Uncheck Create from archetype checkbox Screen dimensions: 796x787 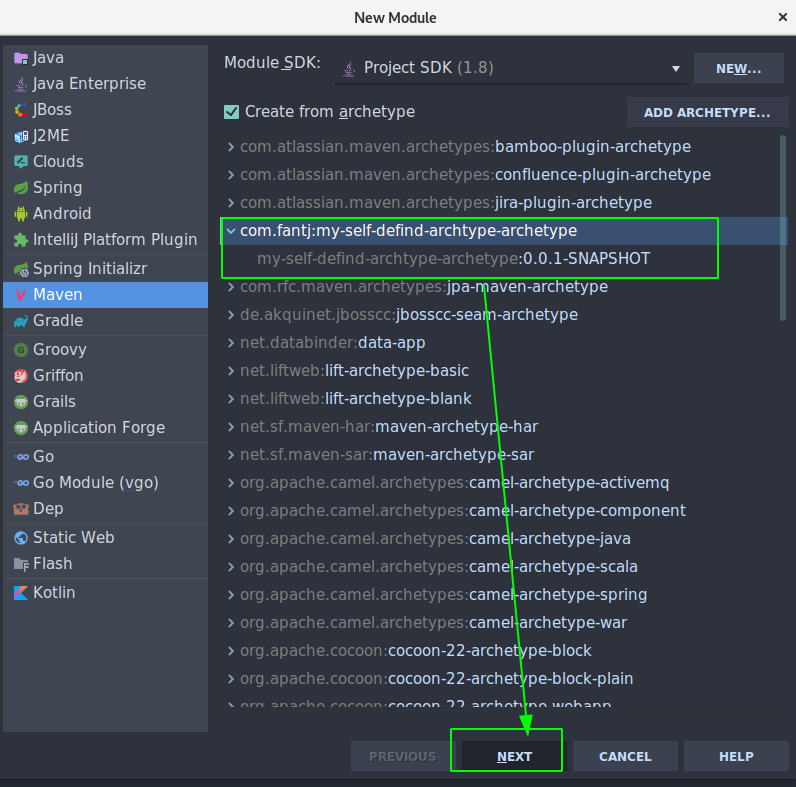(x=231, y=112)
